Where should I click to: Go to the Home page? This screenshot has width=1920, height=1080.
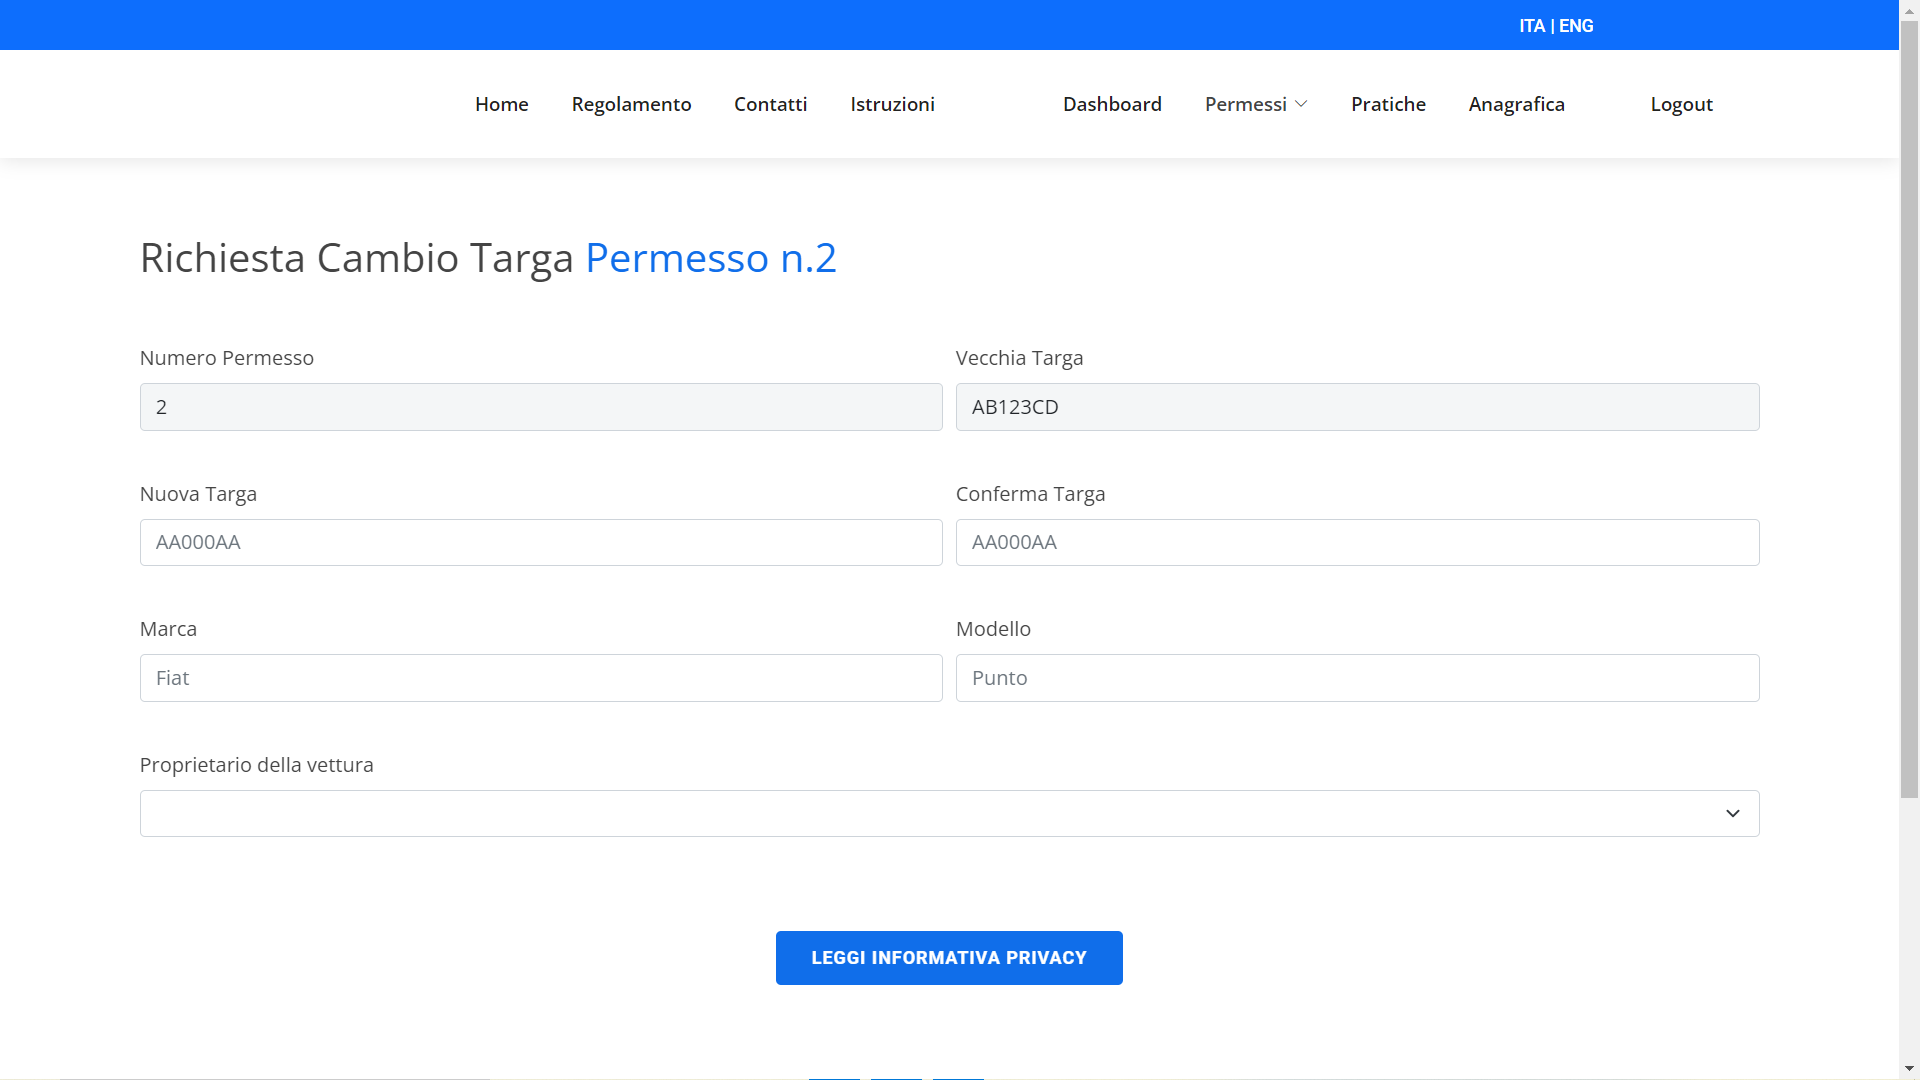pos(501,104)
